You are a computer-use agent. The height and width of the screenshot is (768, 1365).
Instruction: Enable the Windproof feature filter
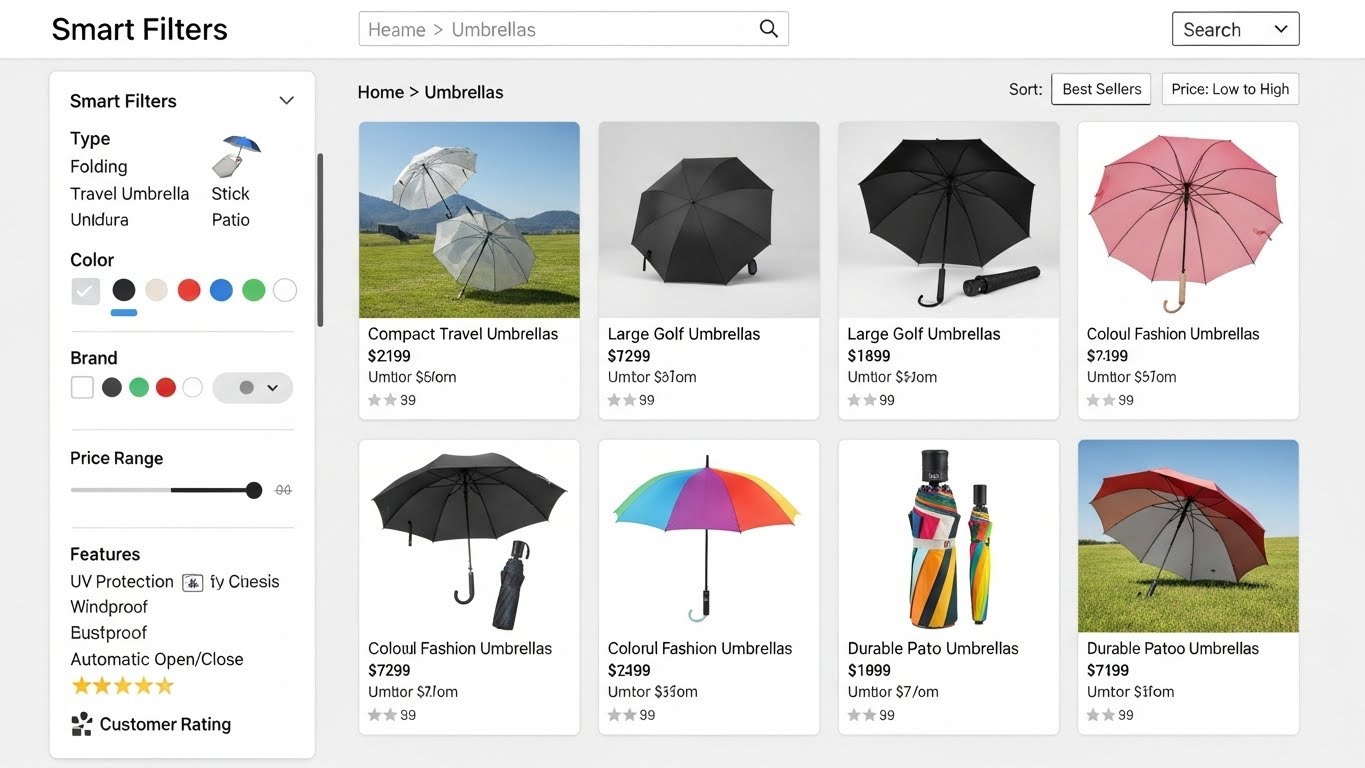109,606
